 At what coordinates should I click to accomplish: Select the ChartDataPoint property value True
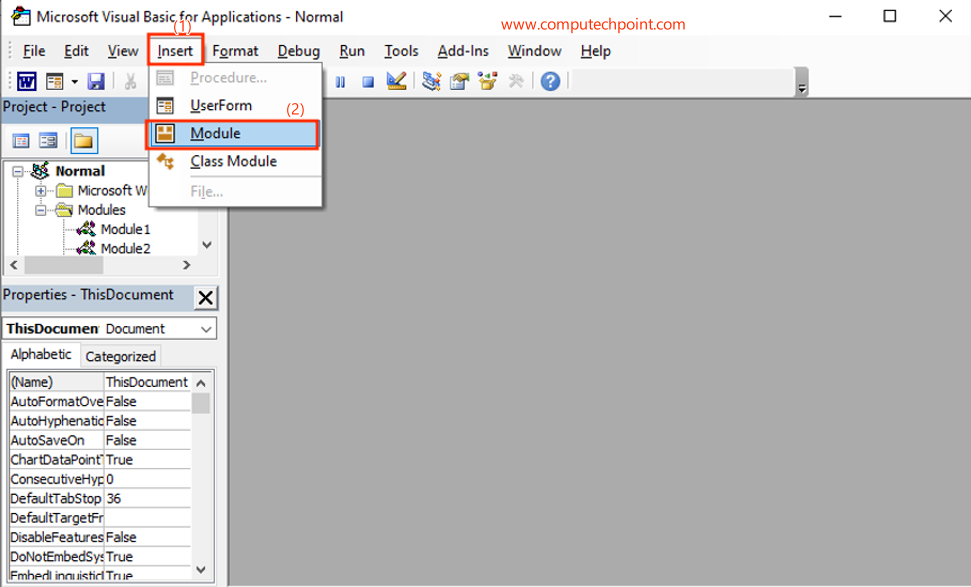point(147,459)
